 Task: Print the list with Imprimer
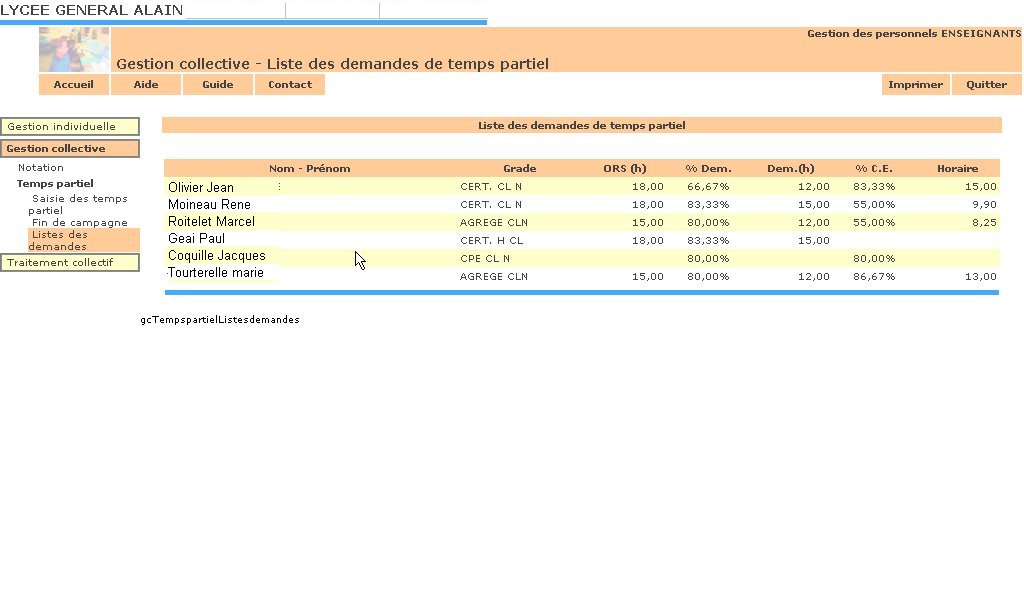tap(916, 85)
